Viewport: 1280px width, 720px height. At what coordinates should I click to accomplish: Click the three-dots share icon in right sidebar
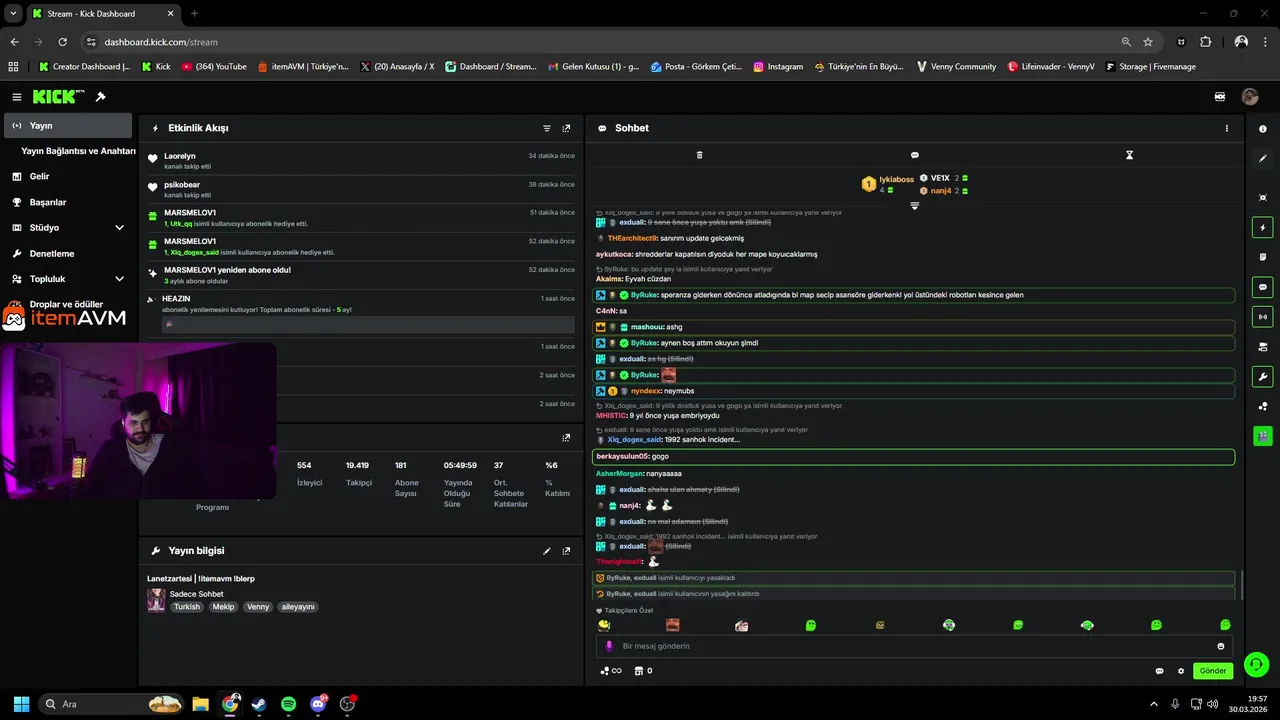click(1263, 406)
